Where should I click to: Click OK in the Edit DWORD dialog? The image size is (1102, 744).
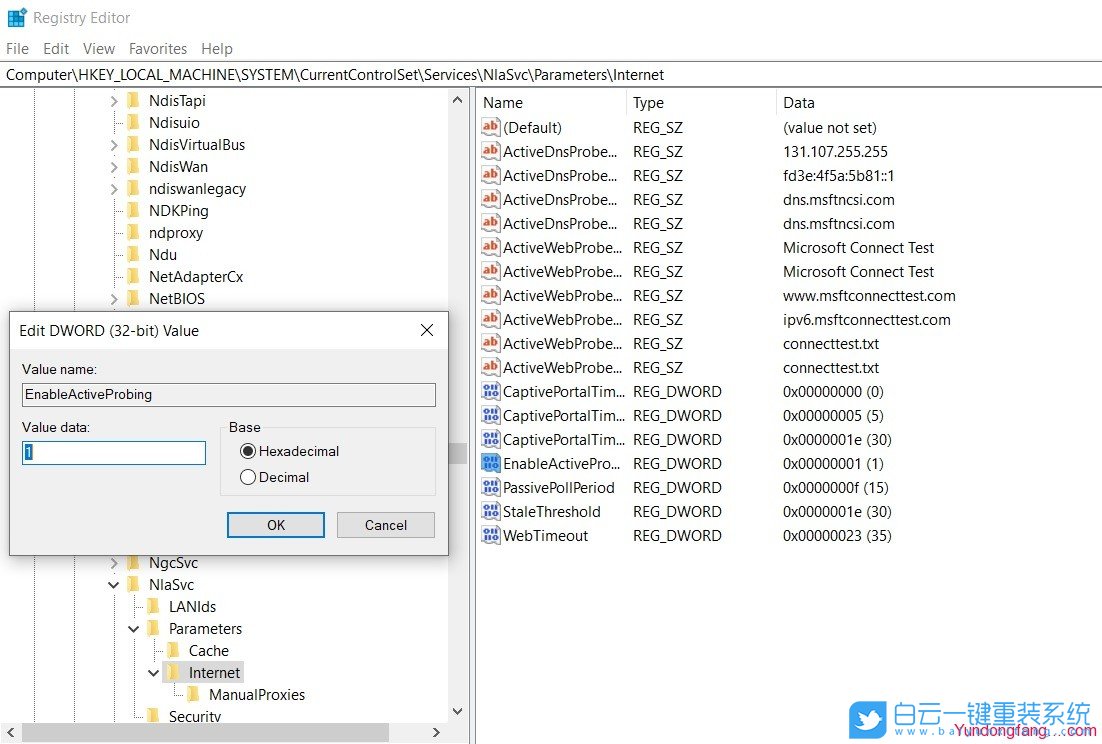pyautogui.click(x=276, y=525)
